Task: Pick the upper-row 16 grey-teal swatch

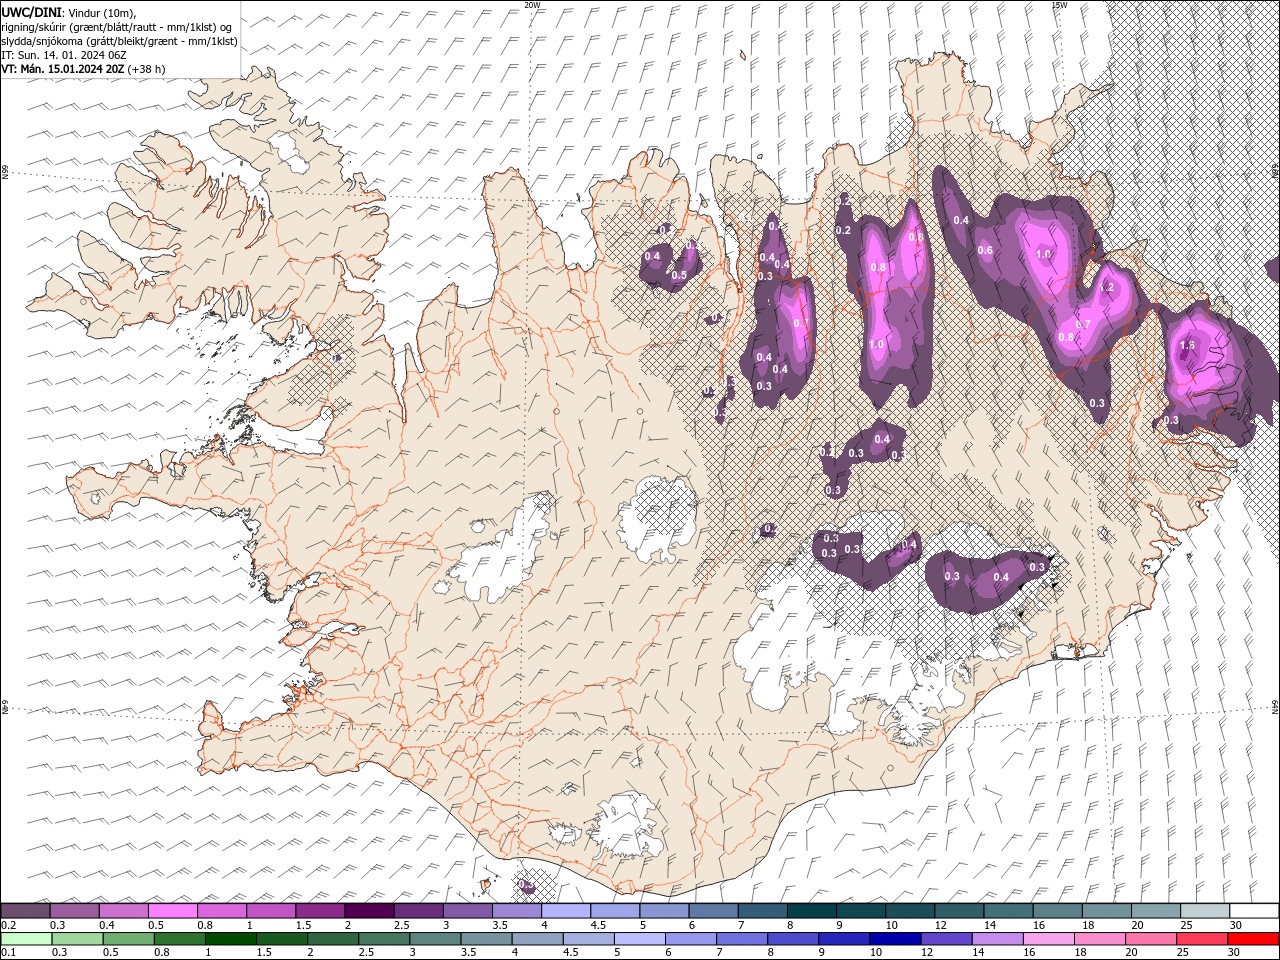Action: (1058, 911)
